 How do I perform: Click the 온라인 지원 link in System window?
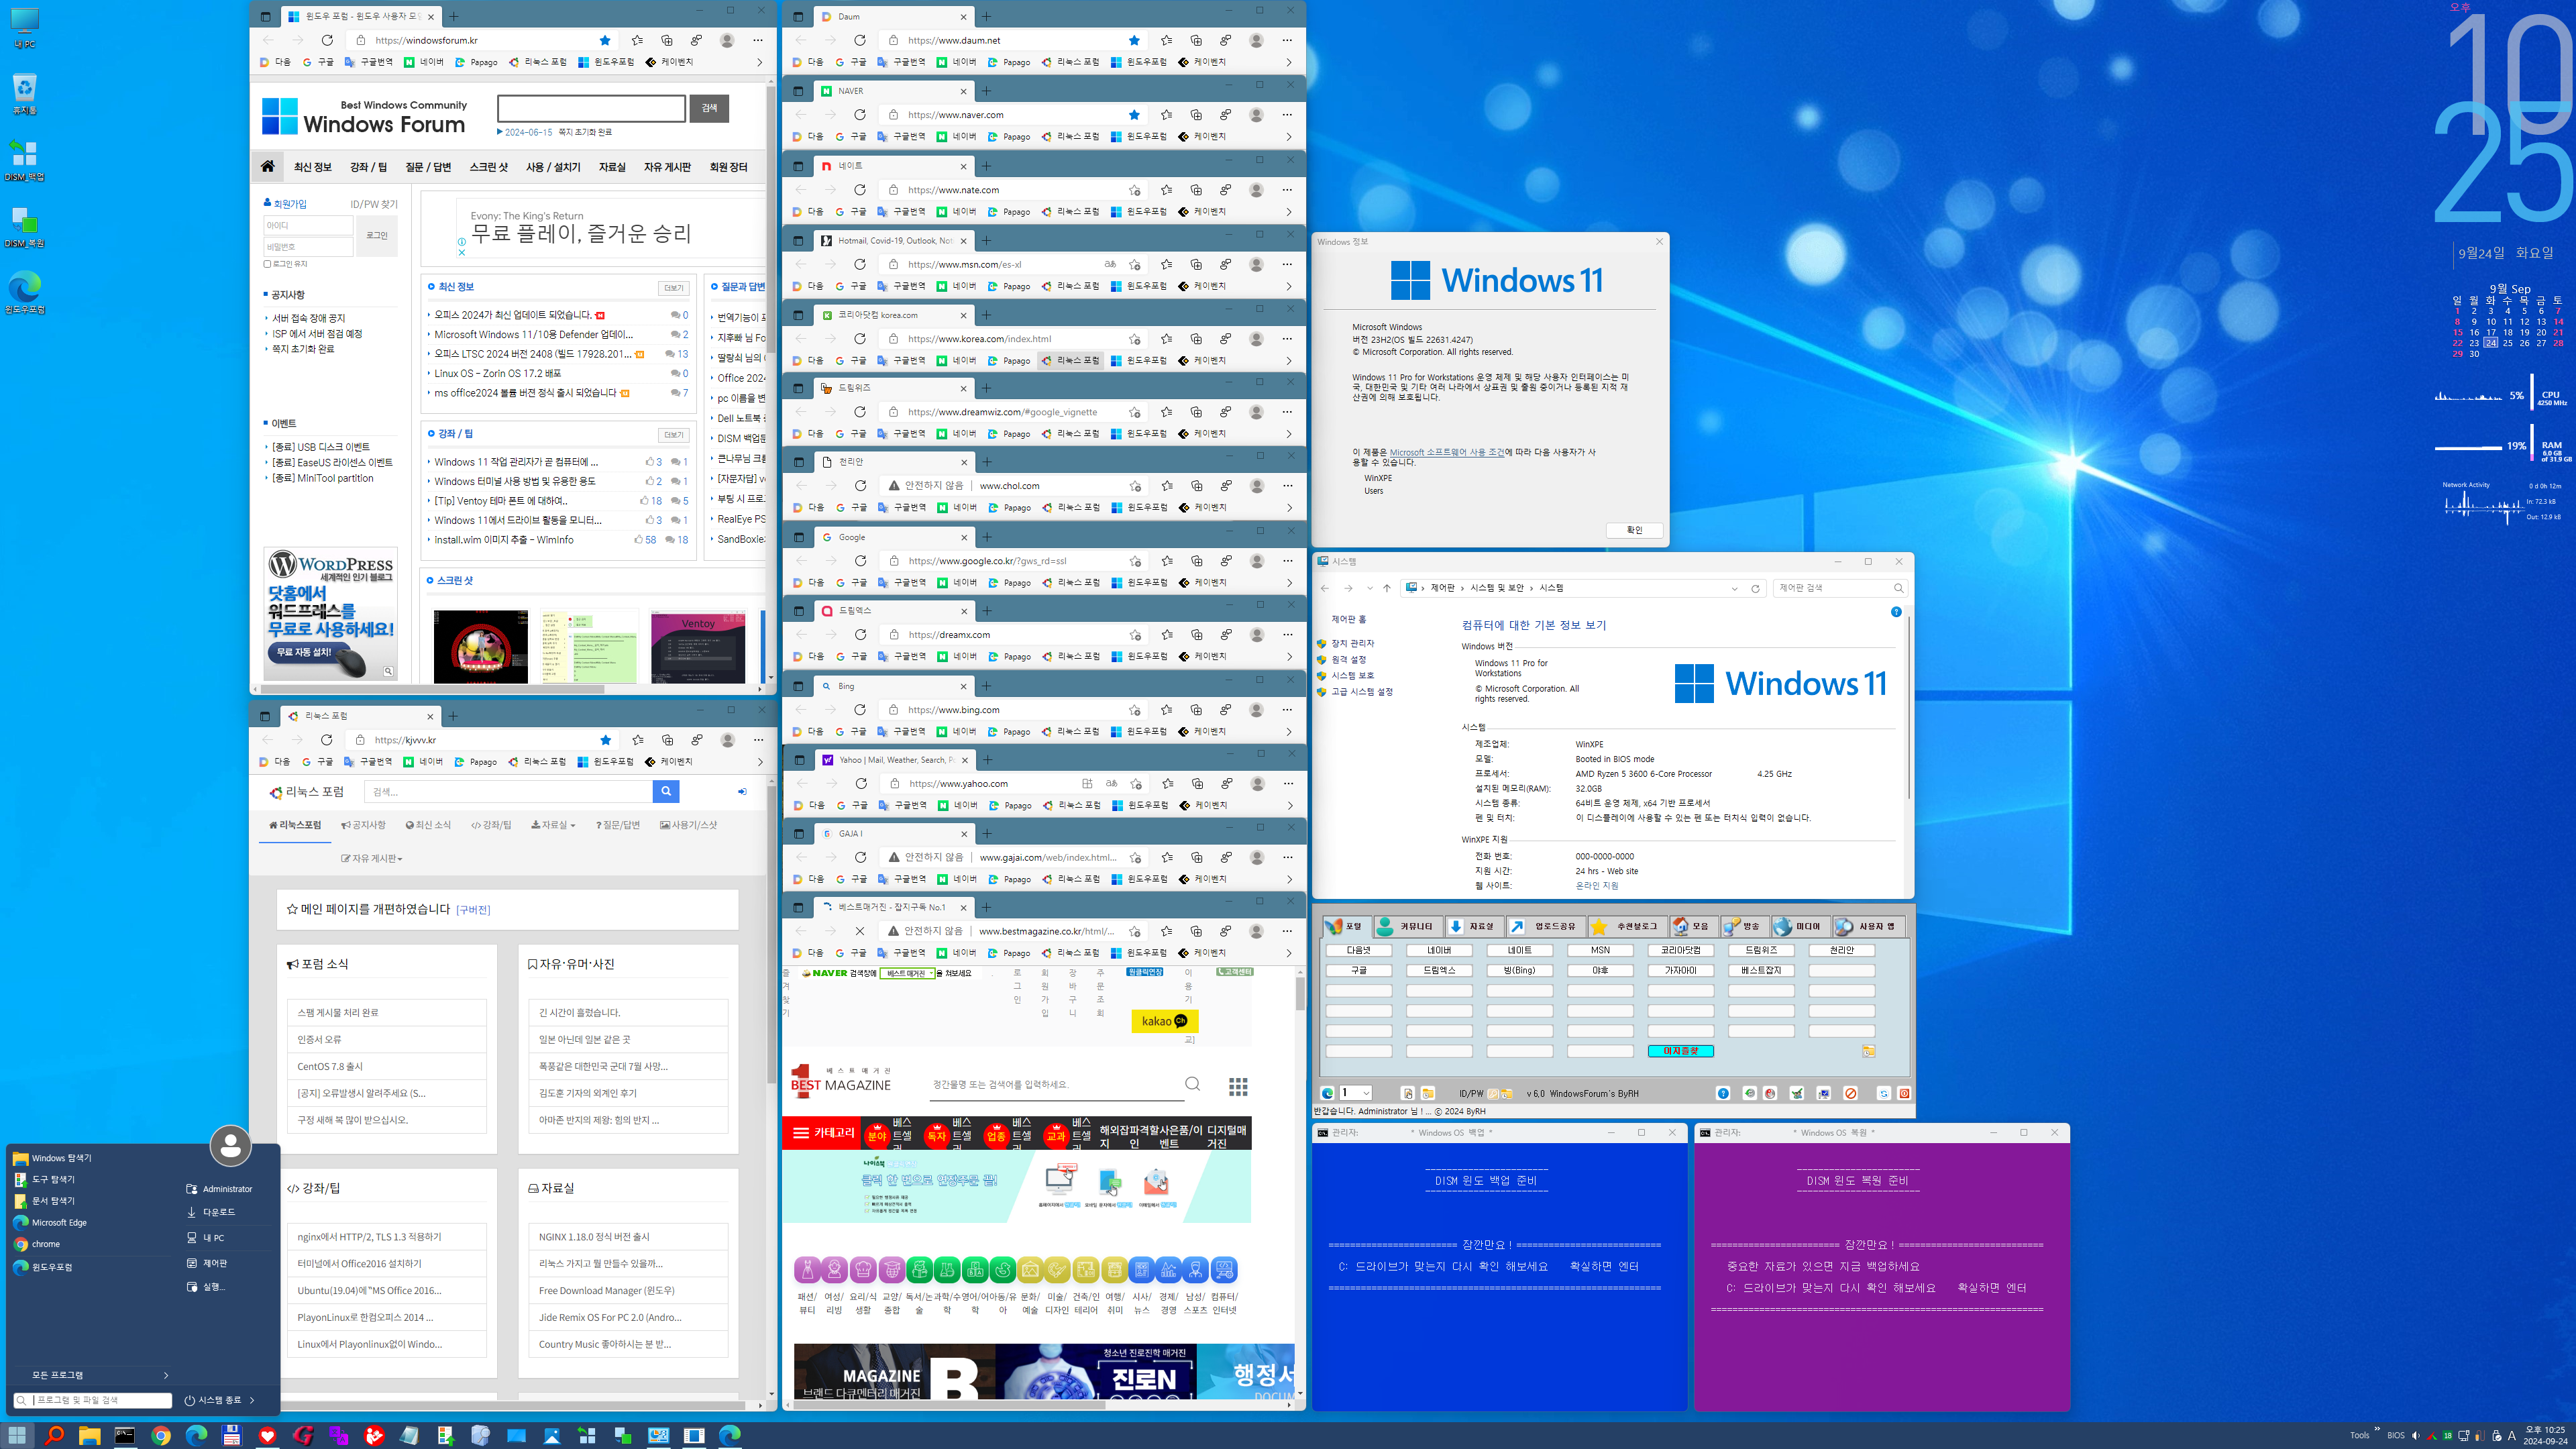(1596, 885)
